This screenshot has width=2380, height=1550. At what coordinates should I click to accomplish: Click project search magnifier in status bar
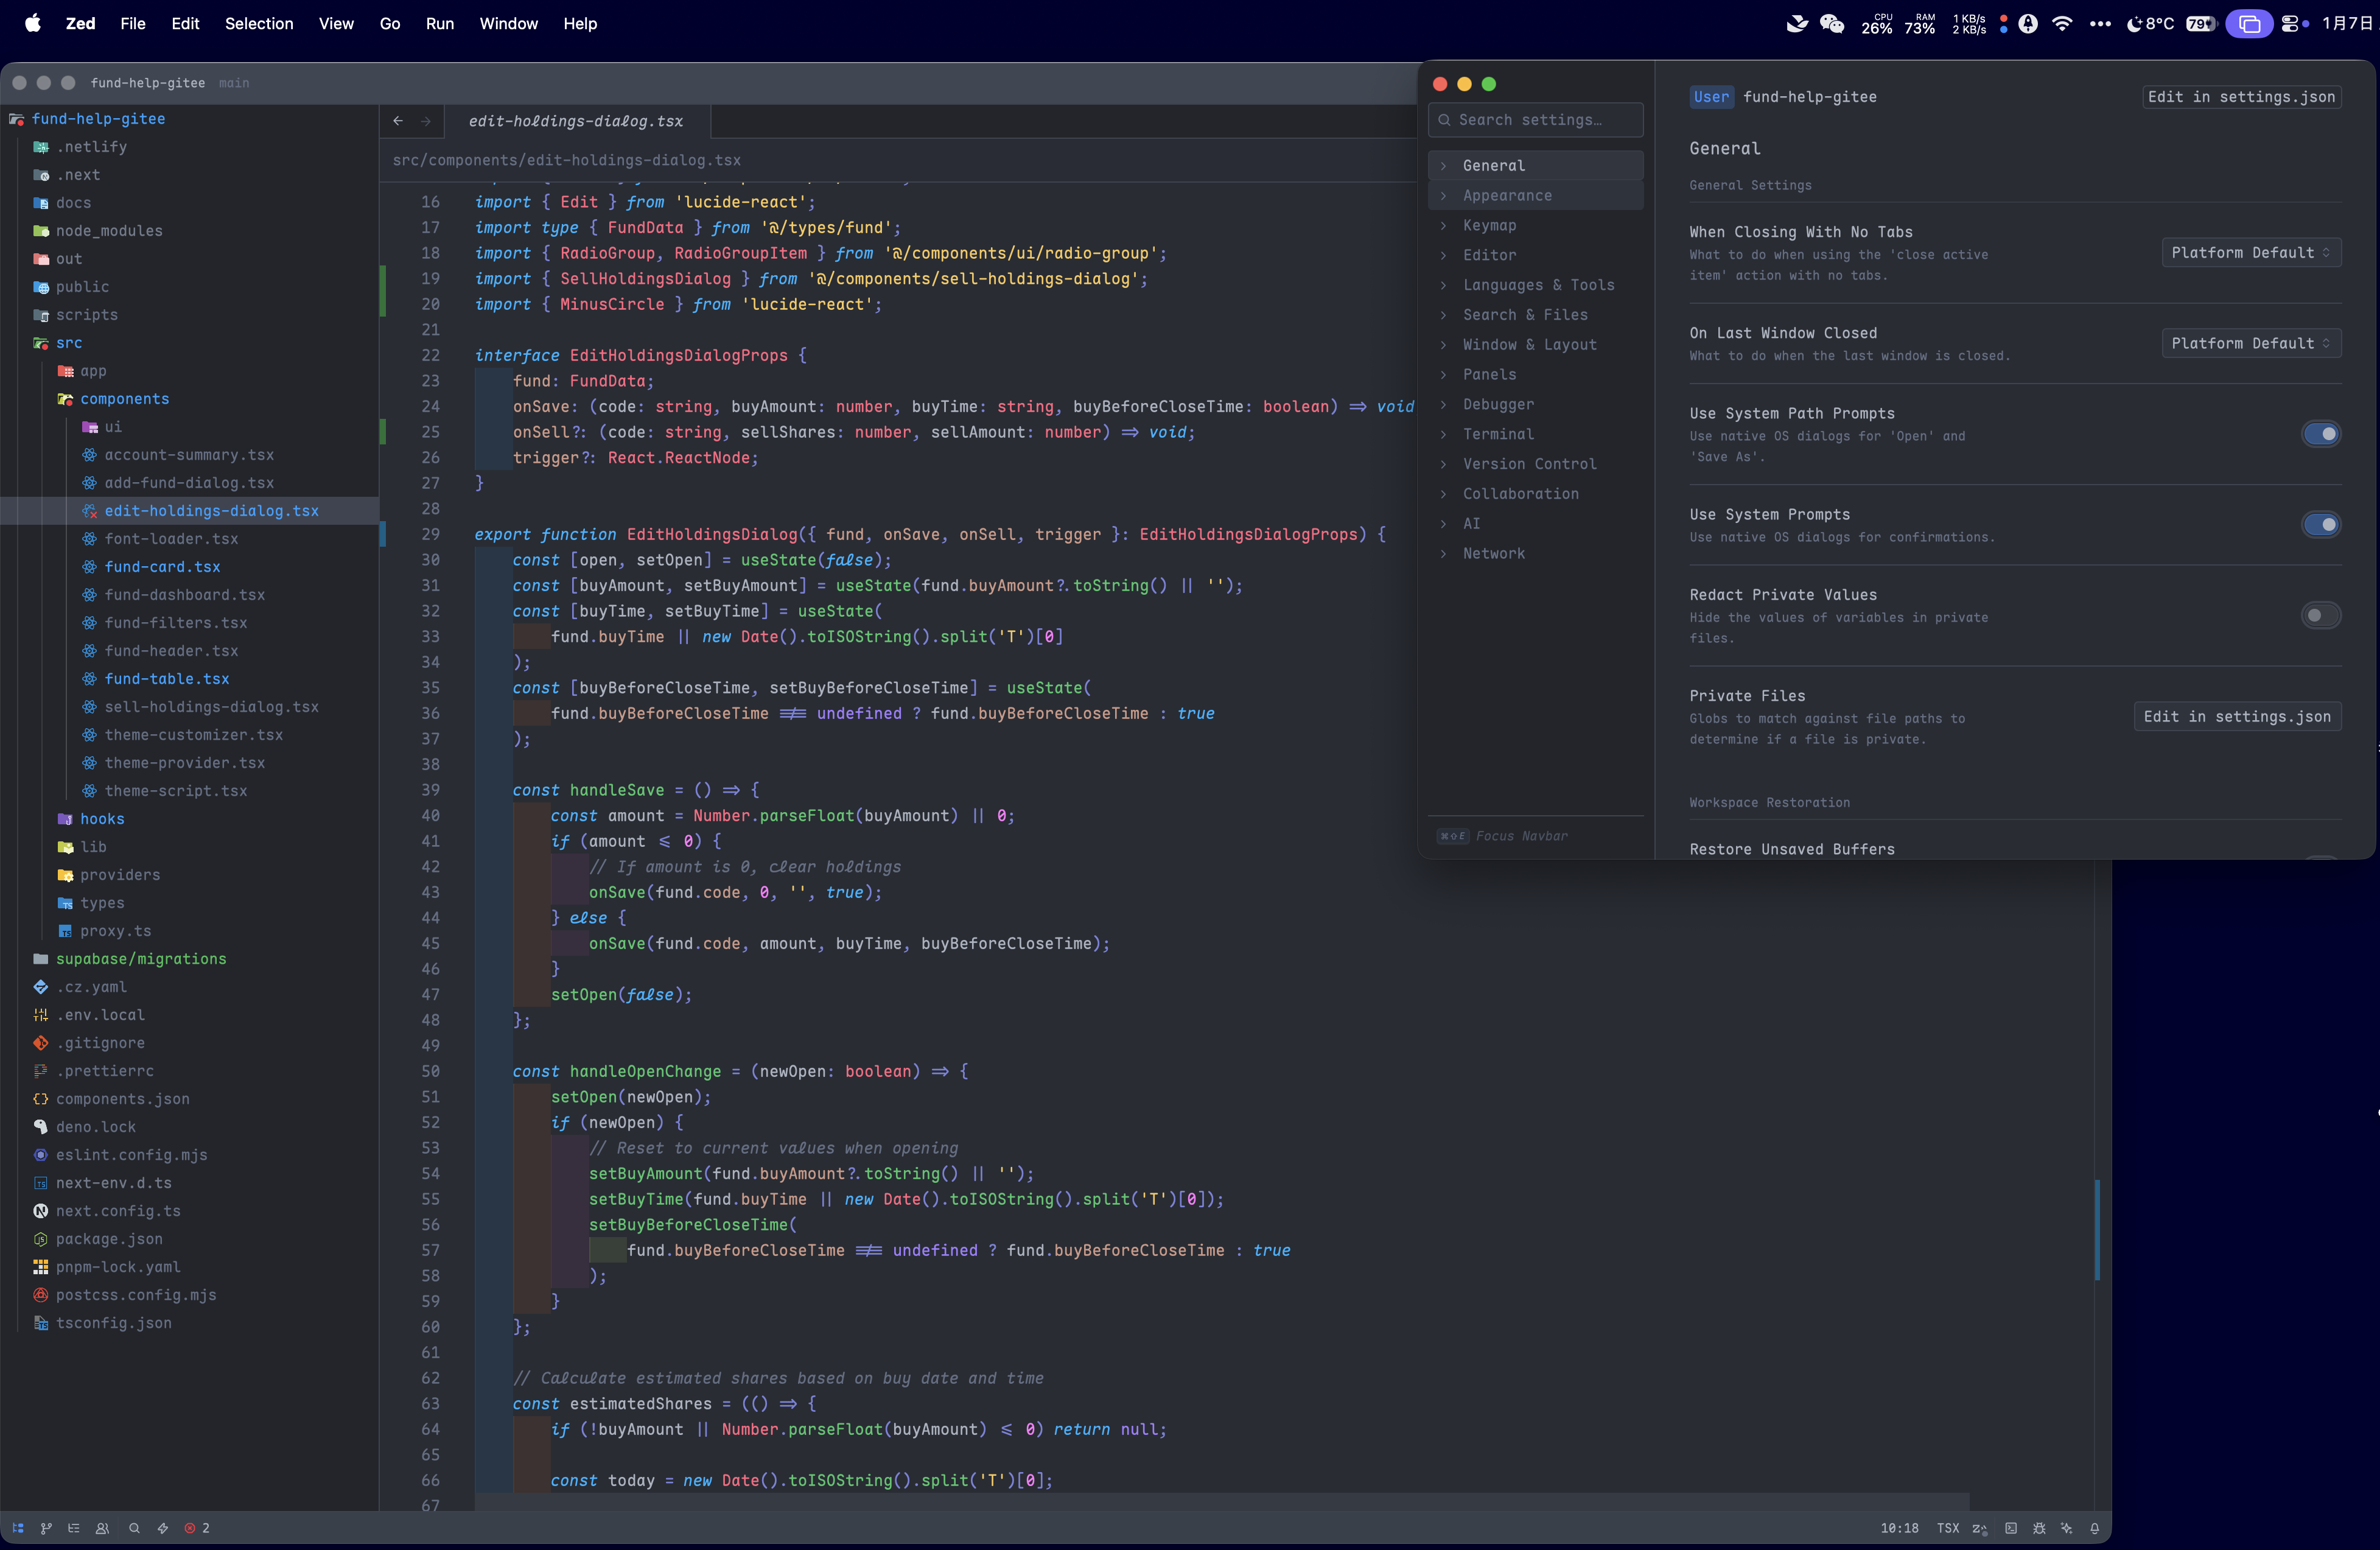134,1528
